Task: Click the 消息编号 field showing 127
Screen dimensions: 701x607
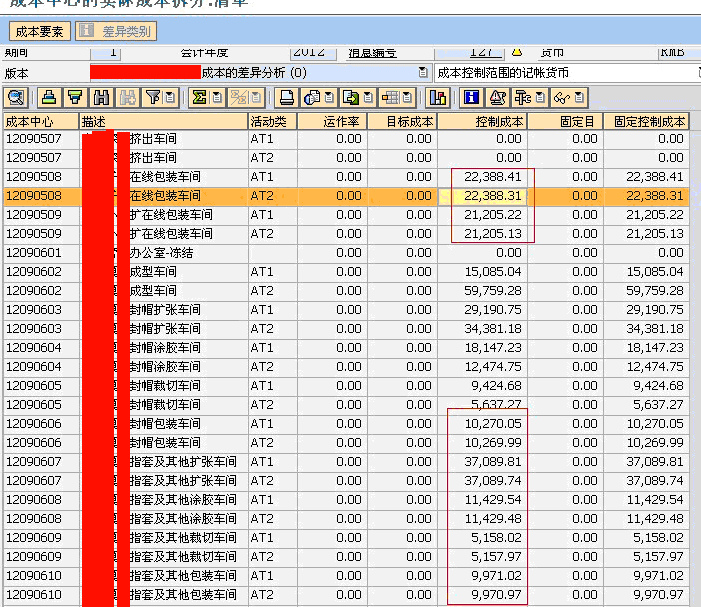Action: click(470, 53)
